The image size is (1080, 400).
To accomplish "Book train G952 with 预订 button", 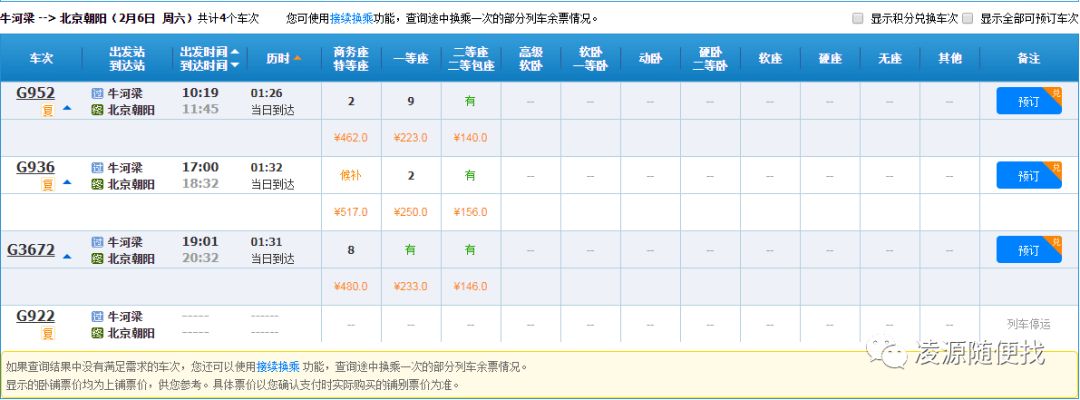I will click(x=1029, y=101).
